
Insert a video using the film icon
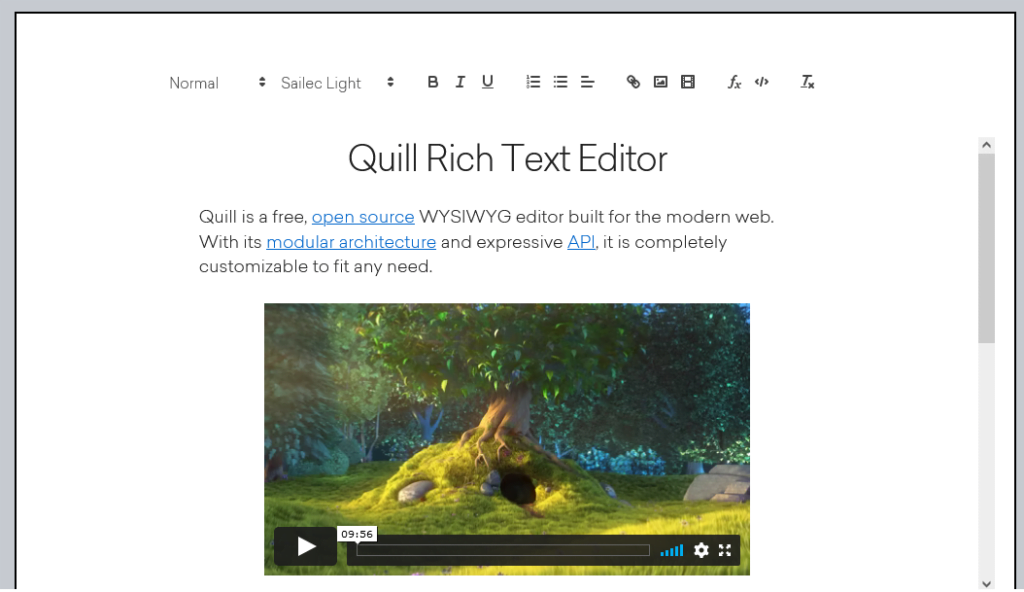[688, 82]
